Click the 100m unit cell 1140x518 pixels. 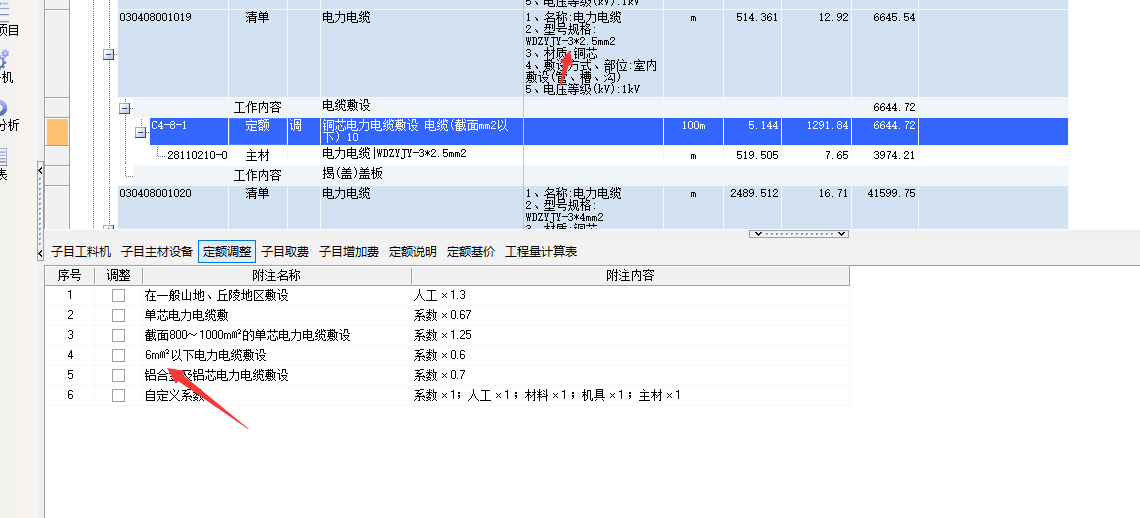click(x=693, y=132)
